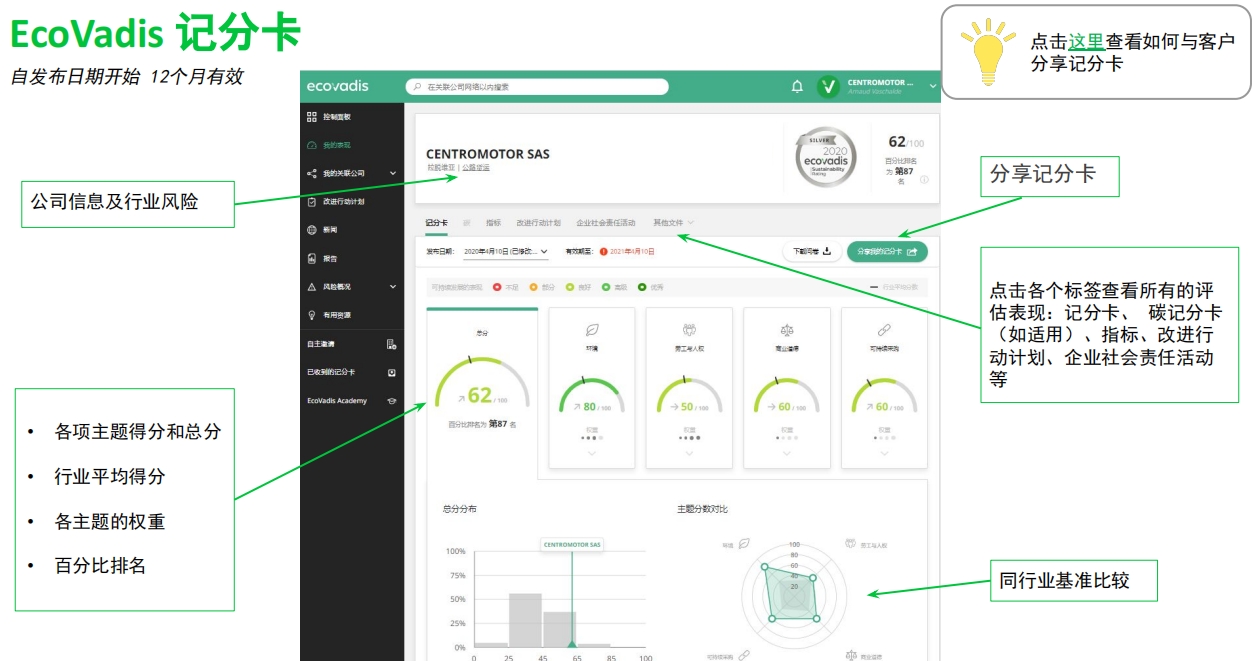
Task: Open the 改进行动计划 tab
Action: coord(538,222)
